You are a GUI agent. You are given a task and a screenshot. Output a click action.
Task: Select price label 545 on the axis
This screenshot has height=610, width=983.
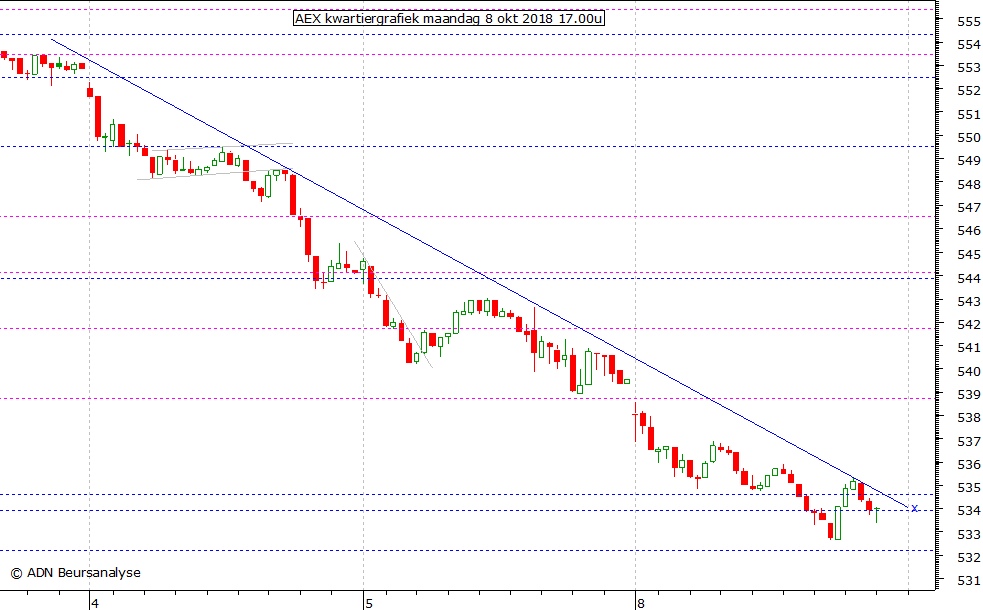tap(969, 255)
